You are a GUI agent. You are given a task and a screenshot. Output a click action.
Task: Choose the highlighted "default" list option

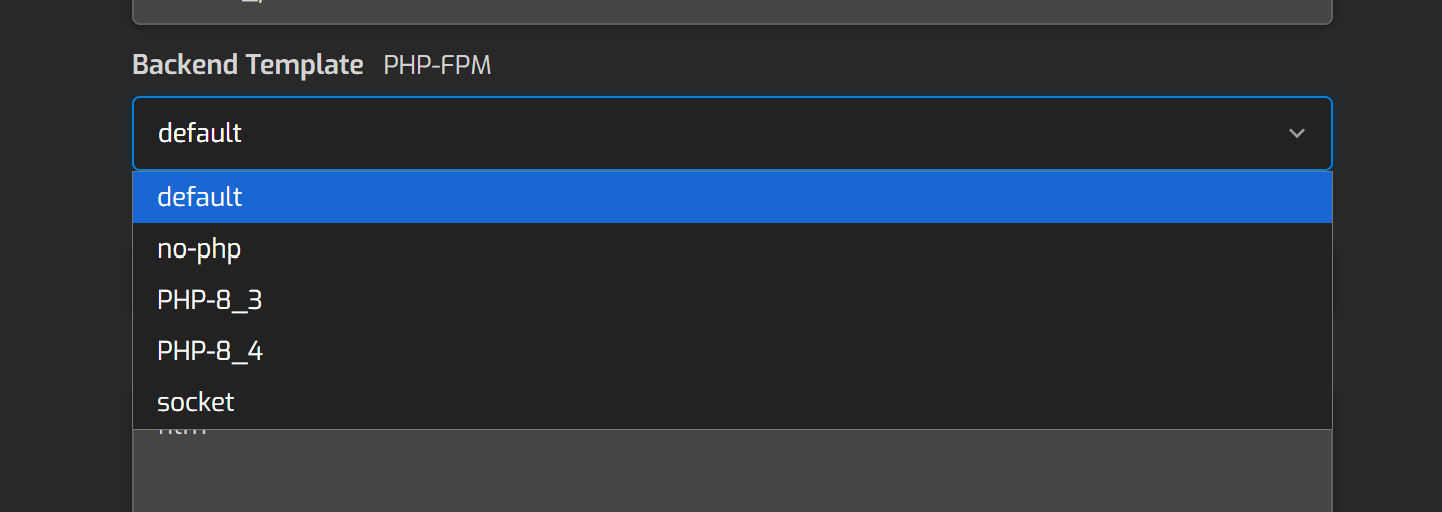pyautogui.click(x=199, y=197)
